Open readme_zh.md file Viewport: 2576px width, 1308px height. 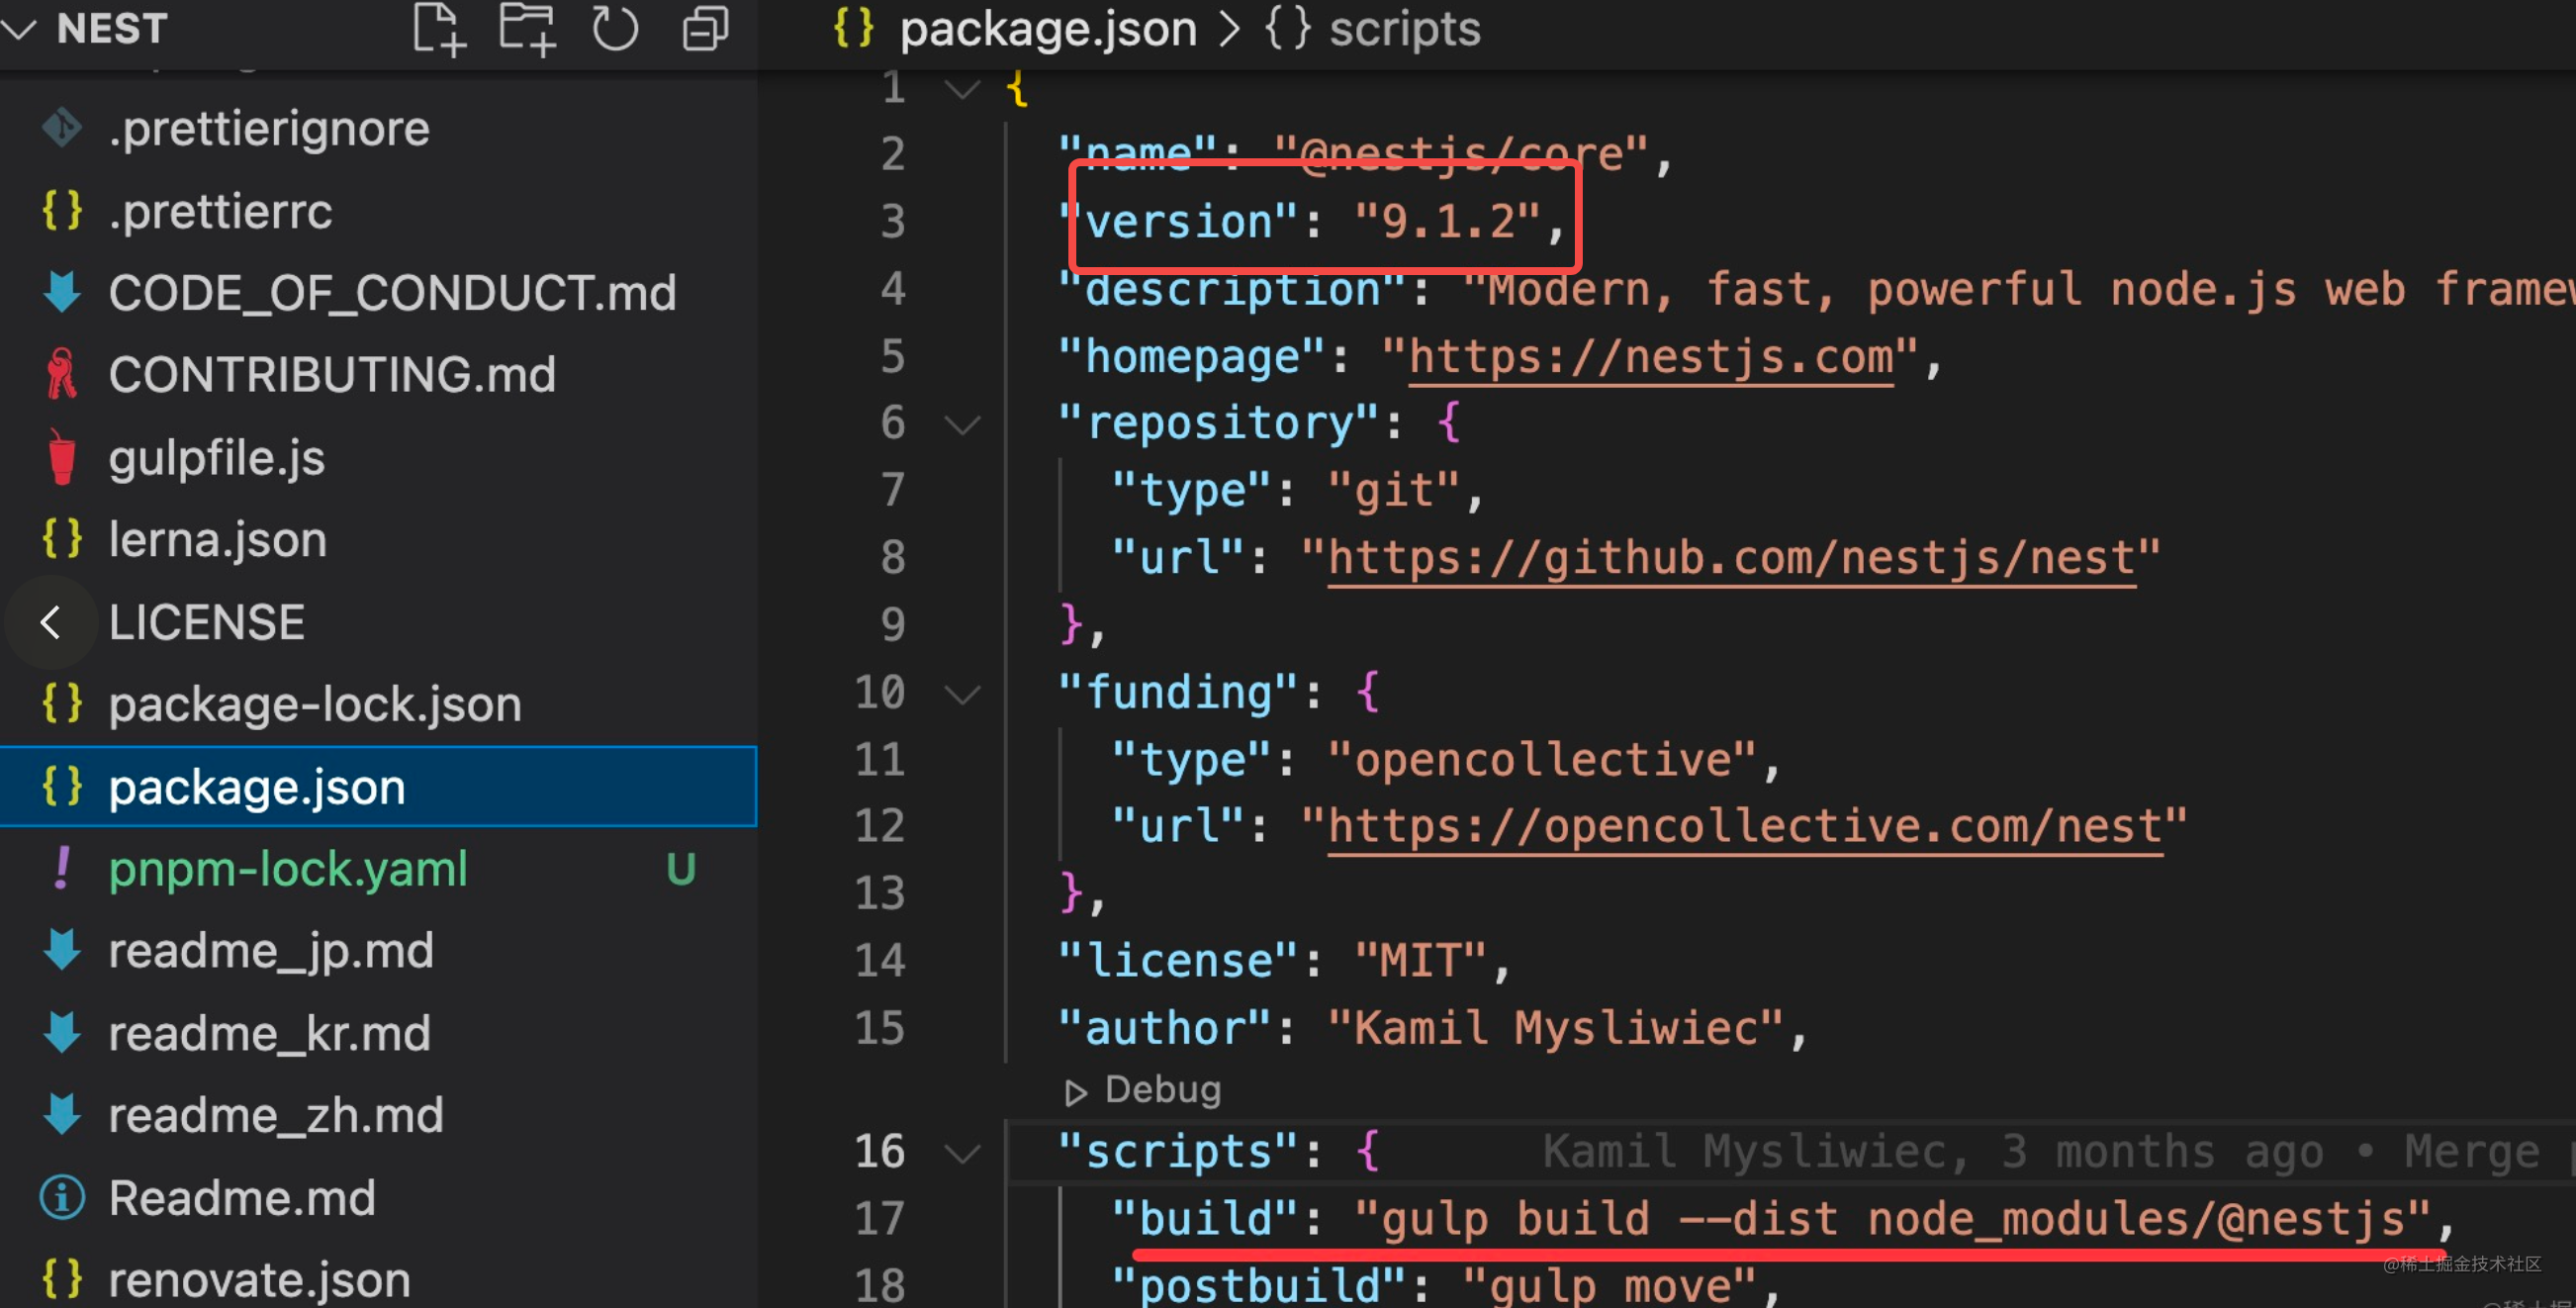point(378,1115)
